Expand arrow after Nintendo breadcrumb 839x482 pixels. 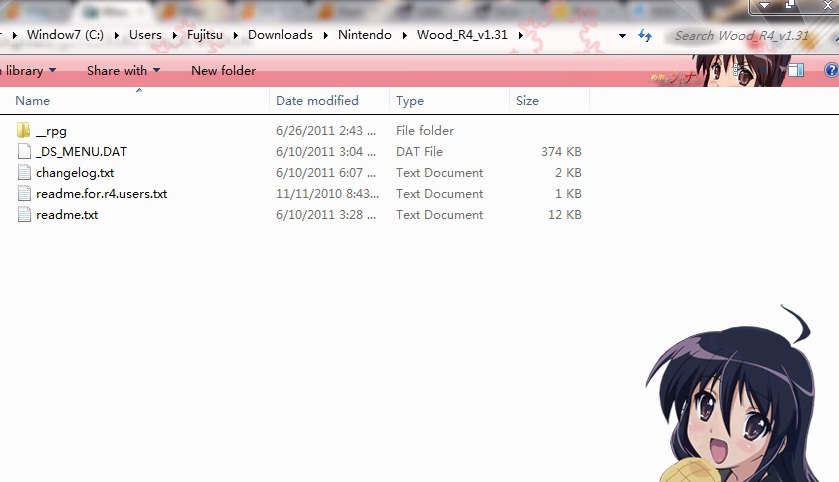click(x=405, y=35)
